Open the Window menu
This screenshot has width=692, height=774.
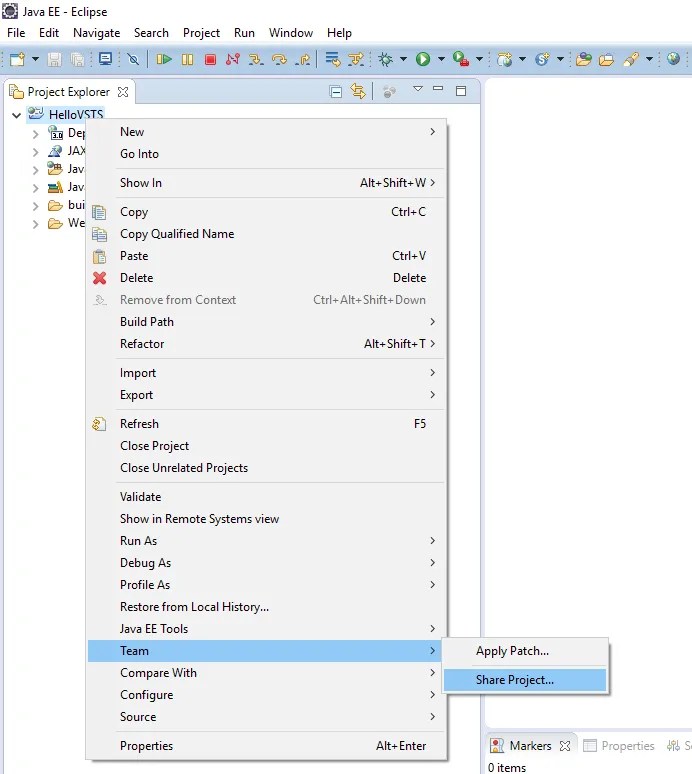click(291, 33)
